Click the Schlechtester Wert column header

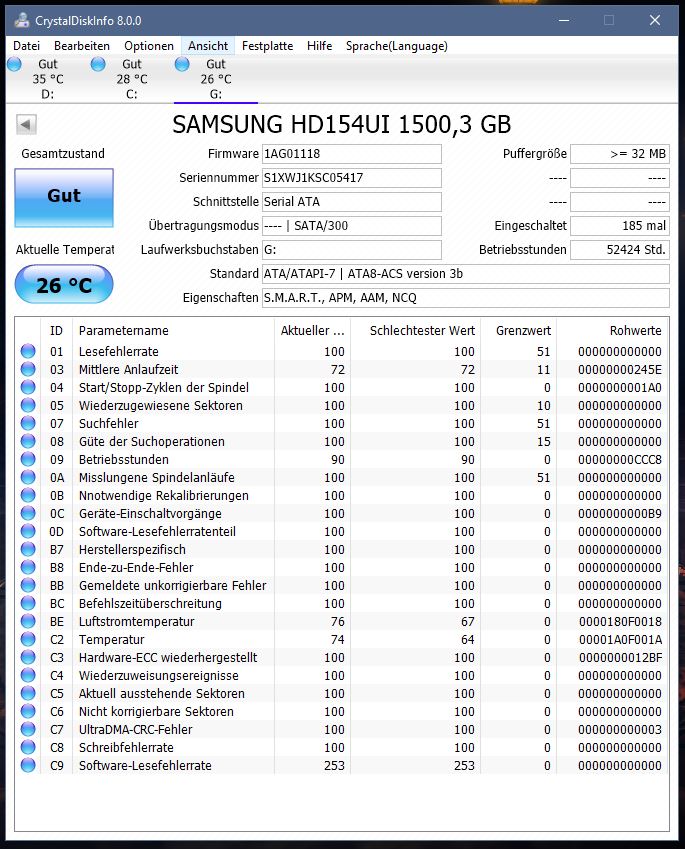click(x=416, y=330)
